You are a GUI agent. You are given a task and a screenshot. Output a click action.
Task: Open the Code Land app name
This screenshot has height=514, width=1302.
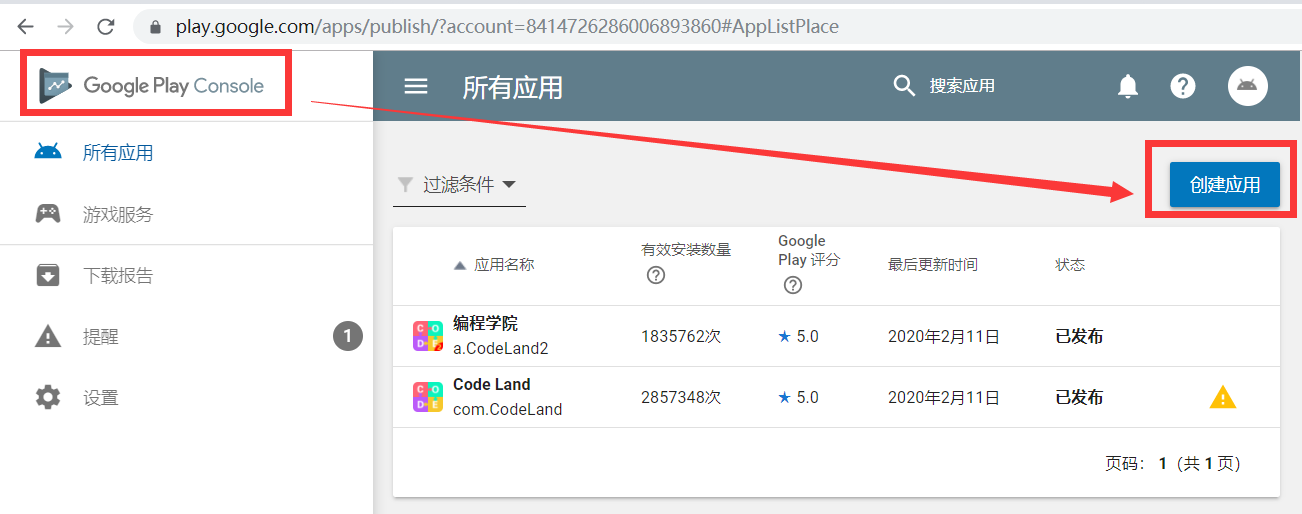(x=492, y=384)
